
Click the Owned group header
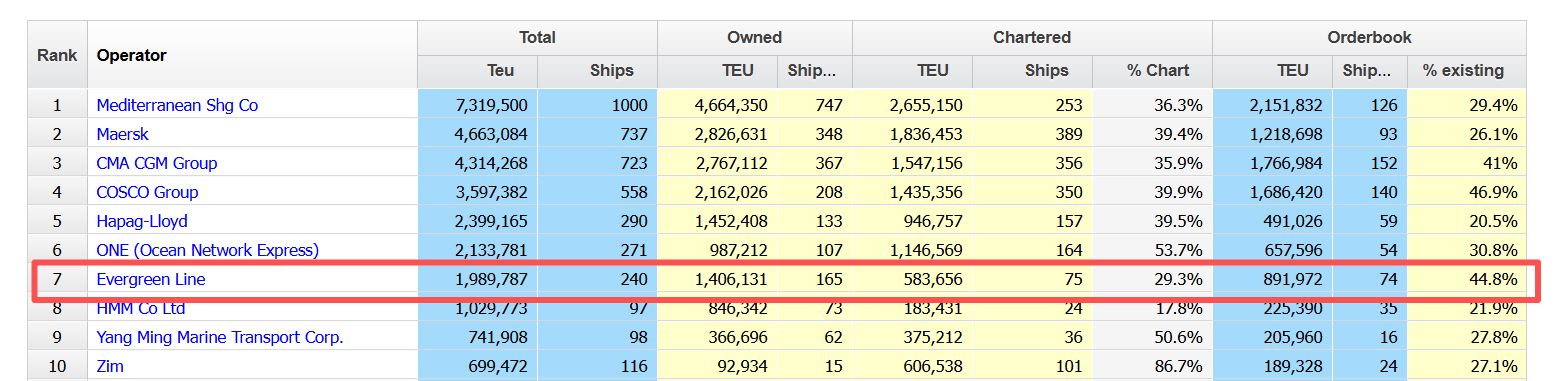pos(755,38)
